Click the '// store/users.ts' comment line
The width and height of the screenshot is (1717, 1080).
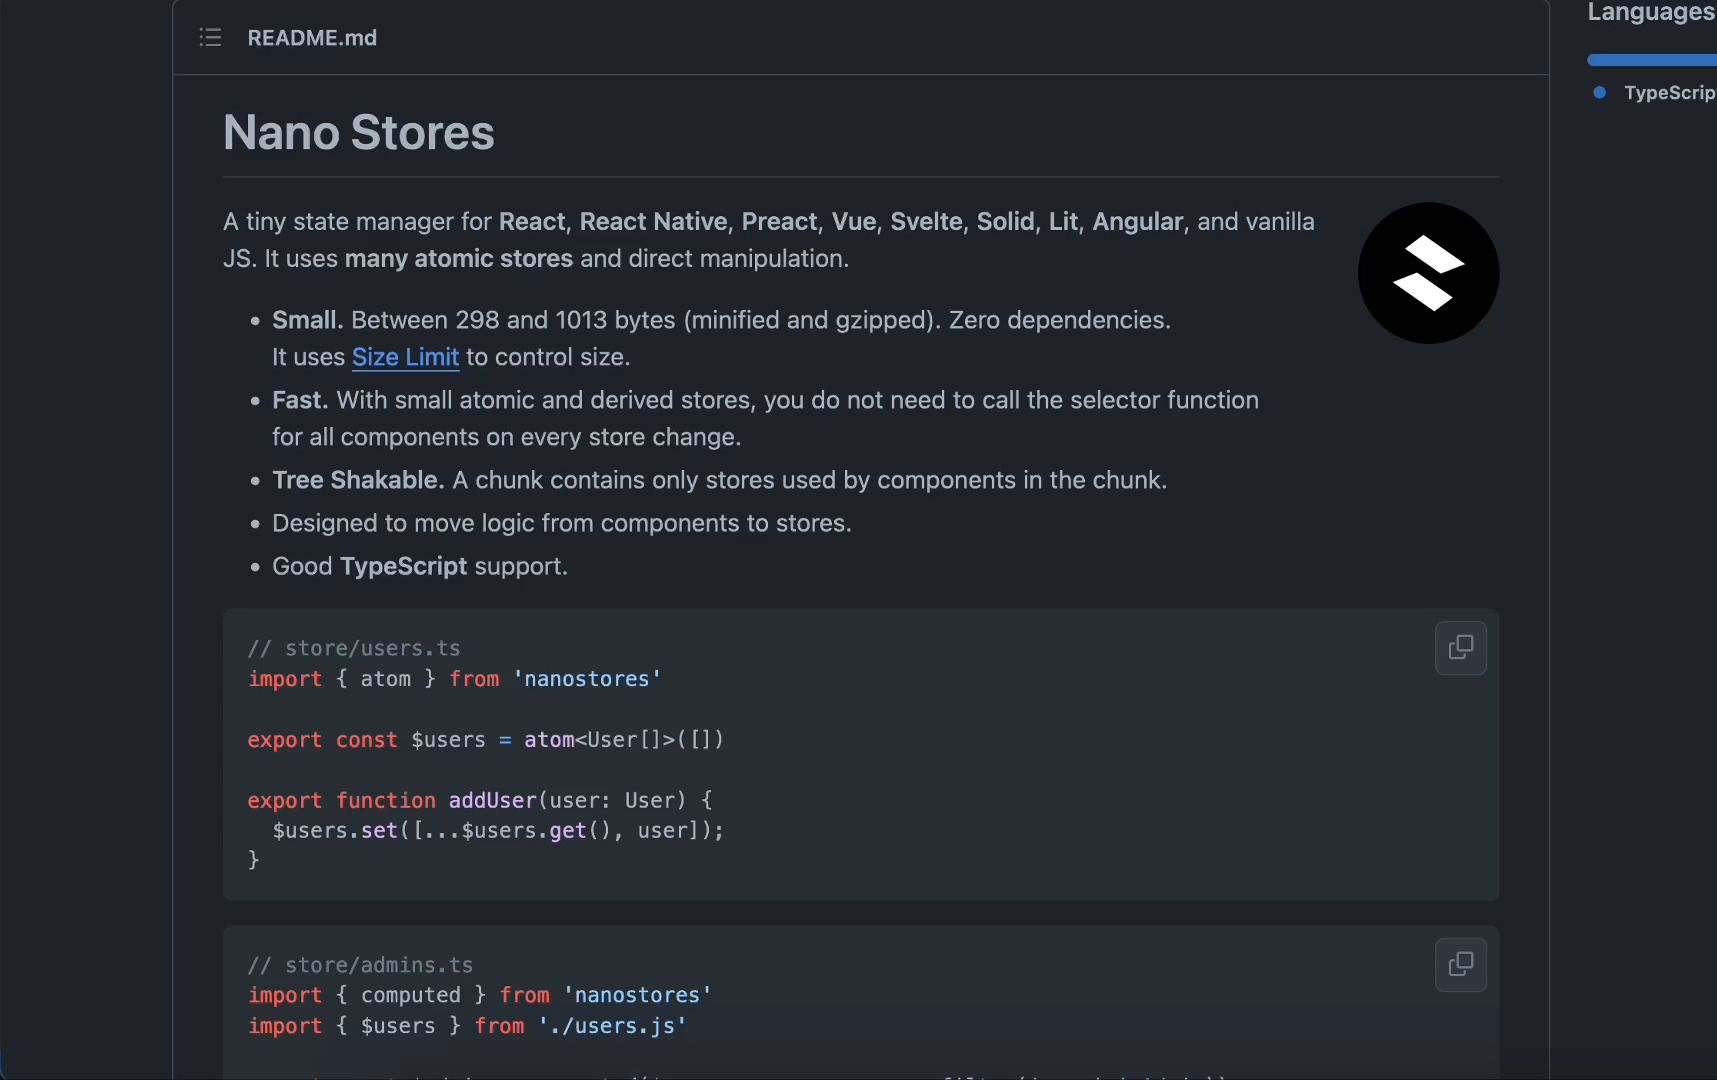pyautogui.click(x=354, y=648)
